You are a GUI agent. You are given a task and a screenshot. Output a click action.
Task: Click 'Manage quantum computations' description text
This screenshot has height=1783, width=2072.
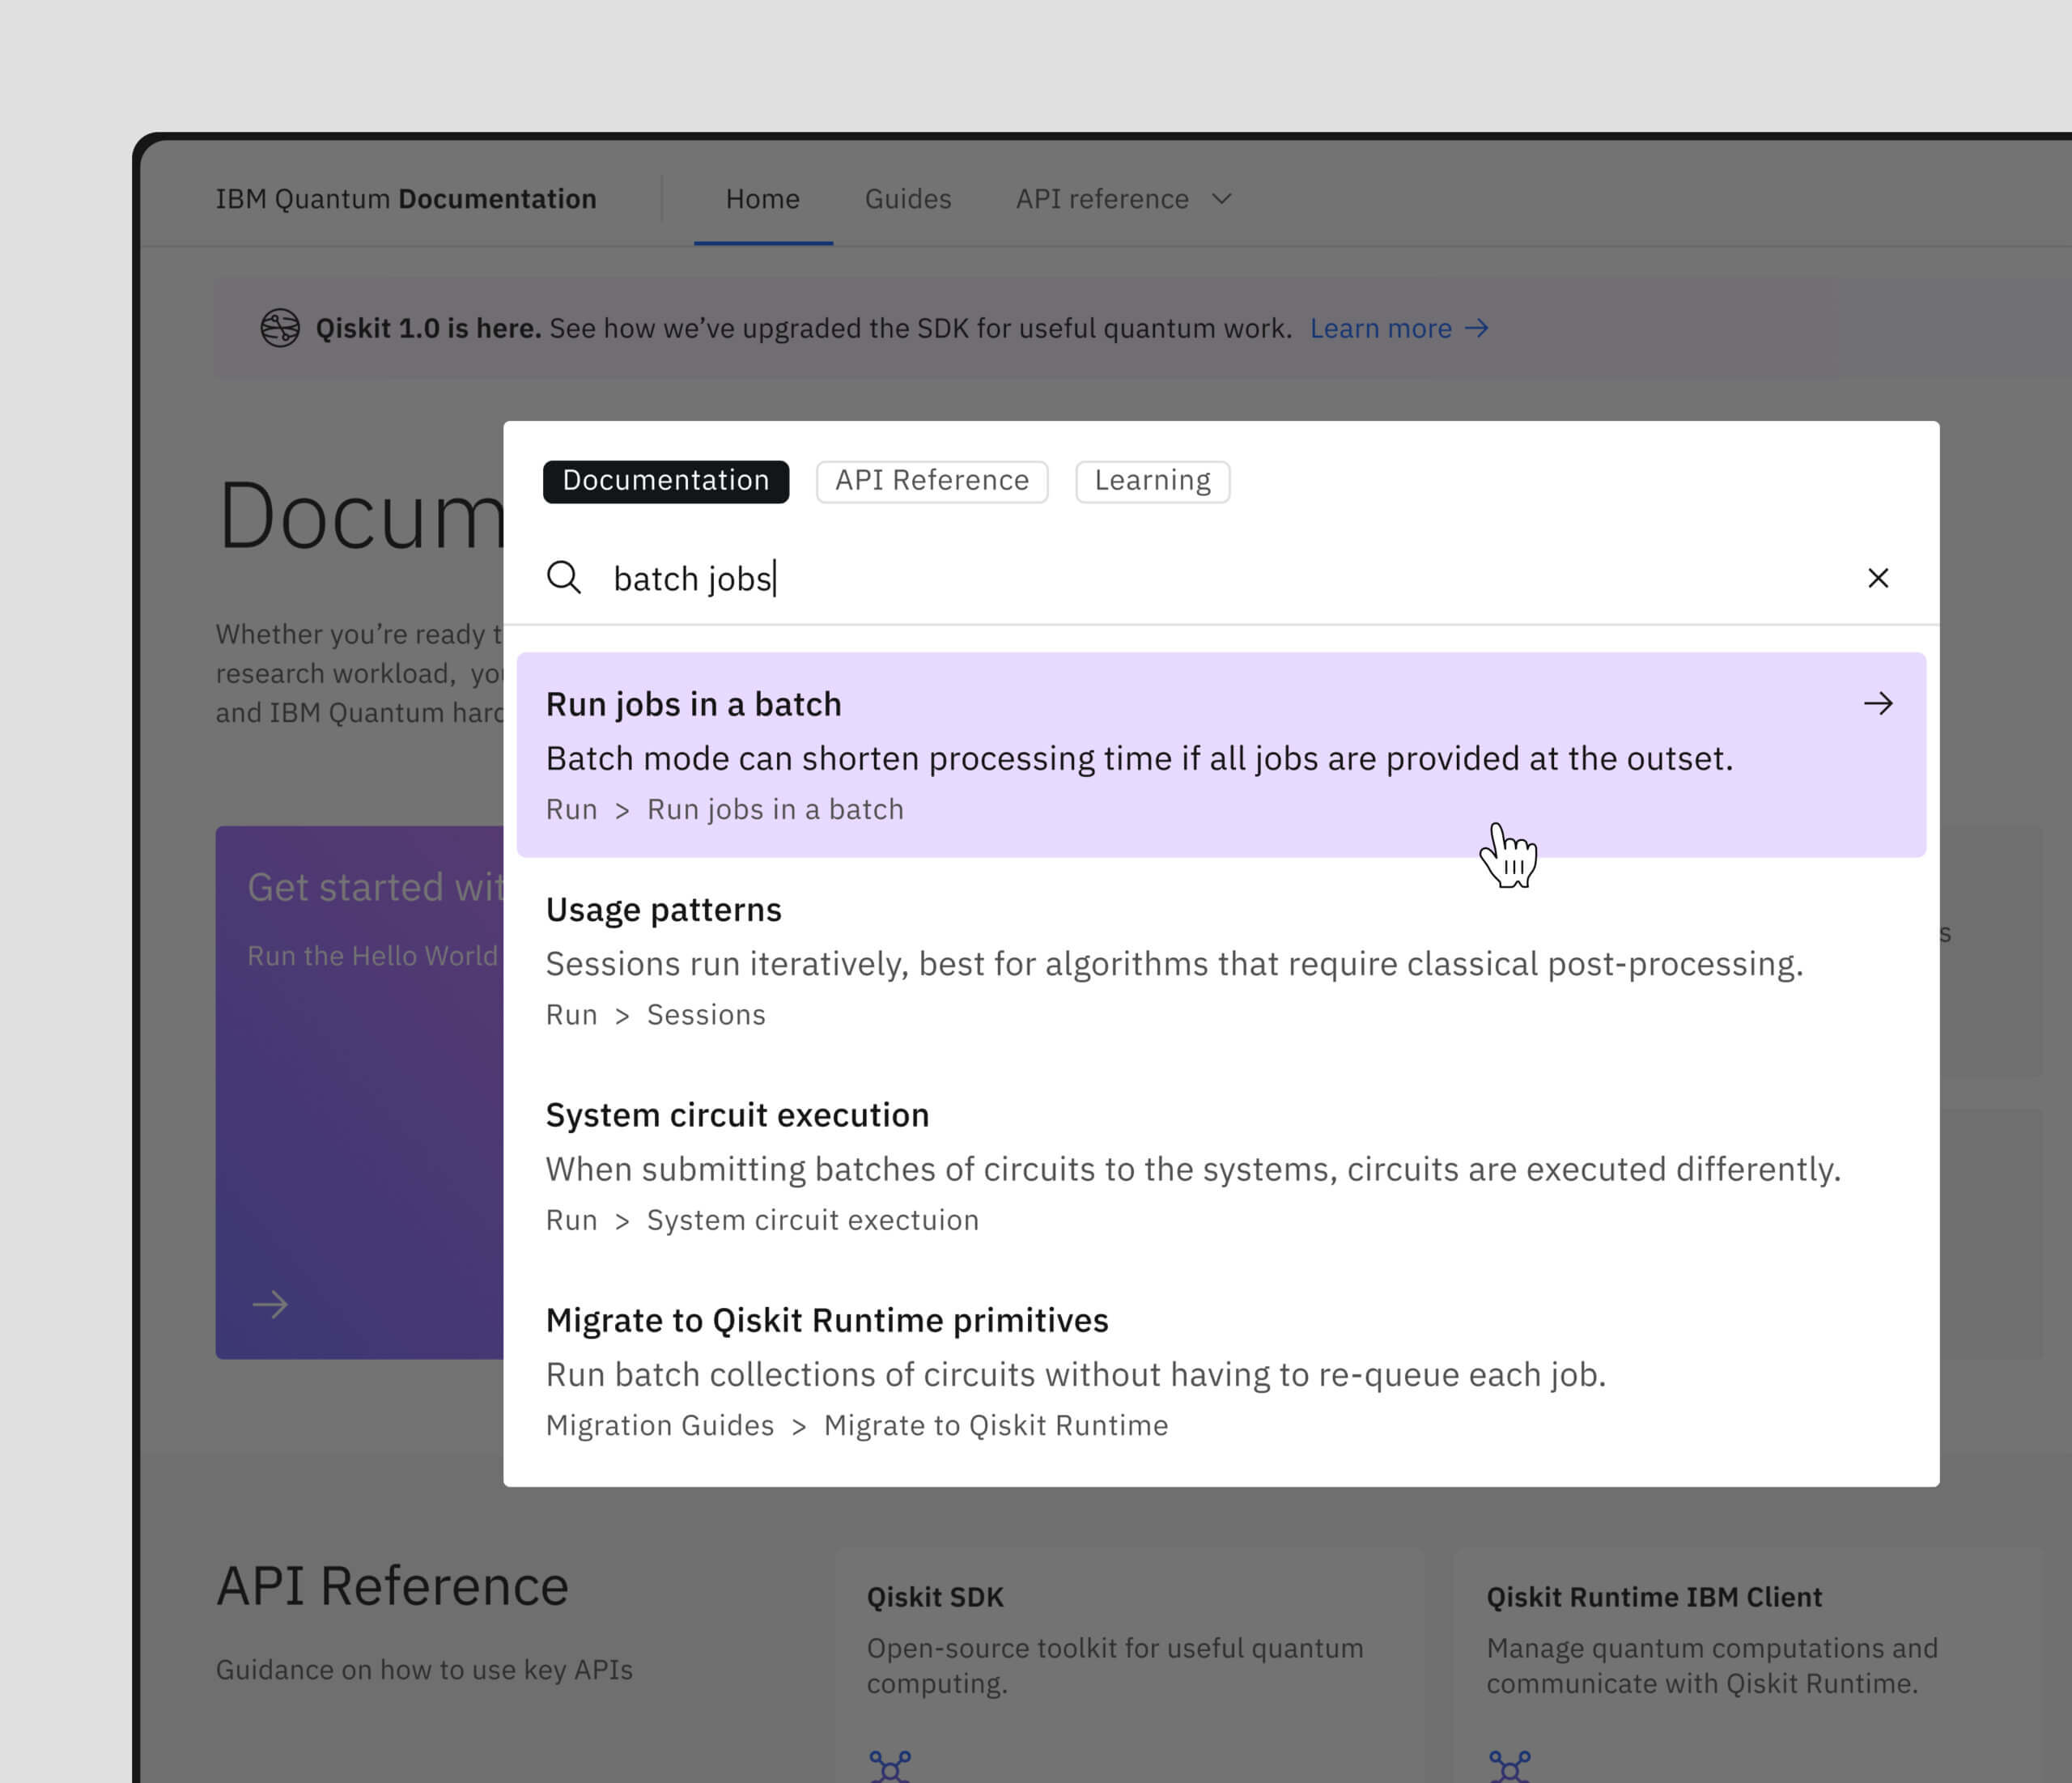1712,1665
